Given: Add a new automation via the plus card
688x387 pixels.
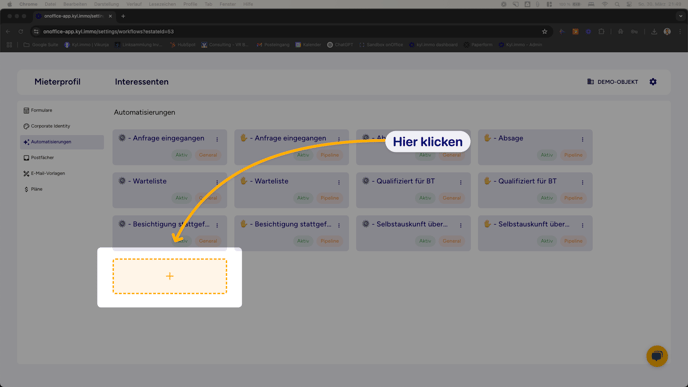Looking at the screenshot, I should 170,276.
